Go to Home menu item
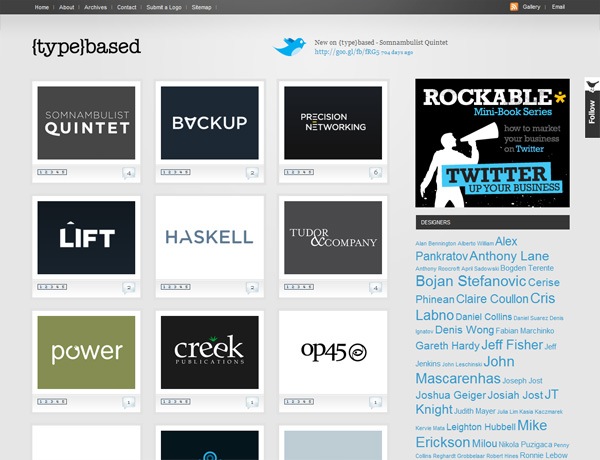Image resolution: width=600 pixels, height=460 pixels. [42, 7]
